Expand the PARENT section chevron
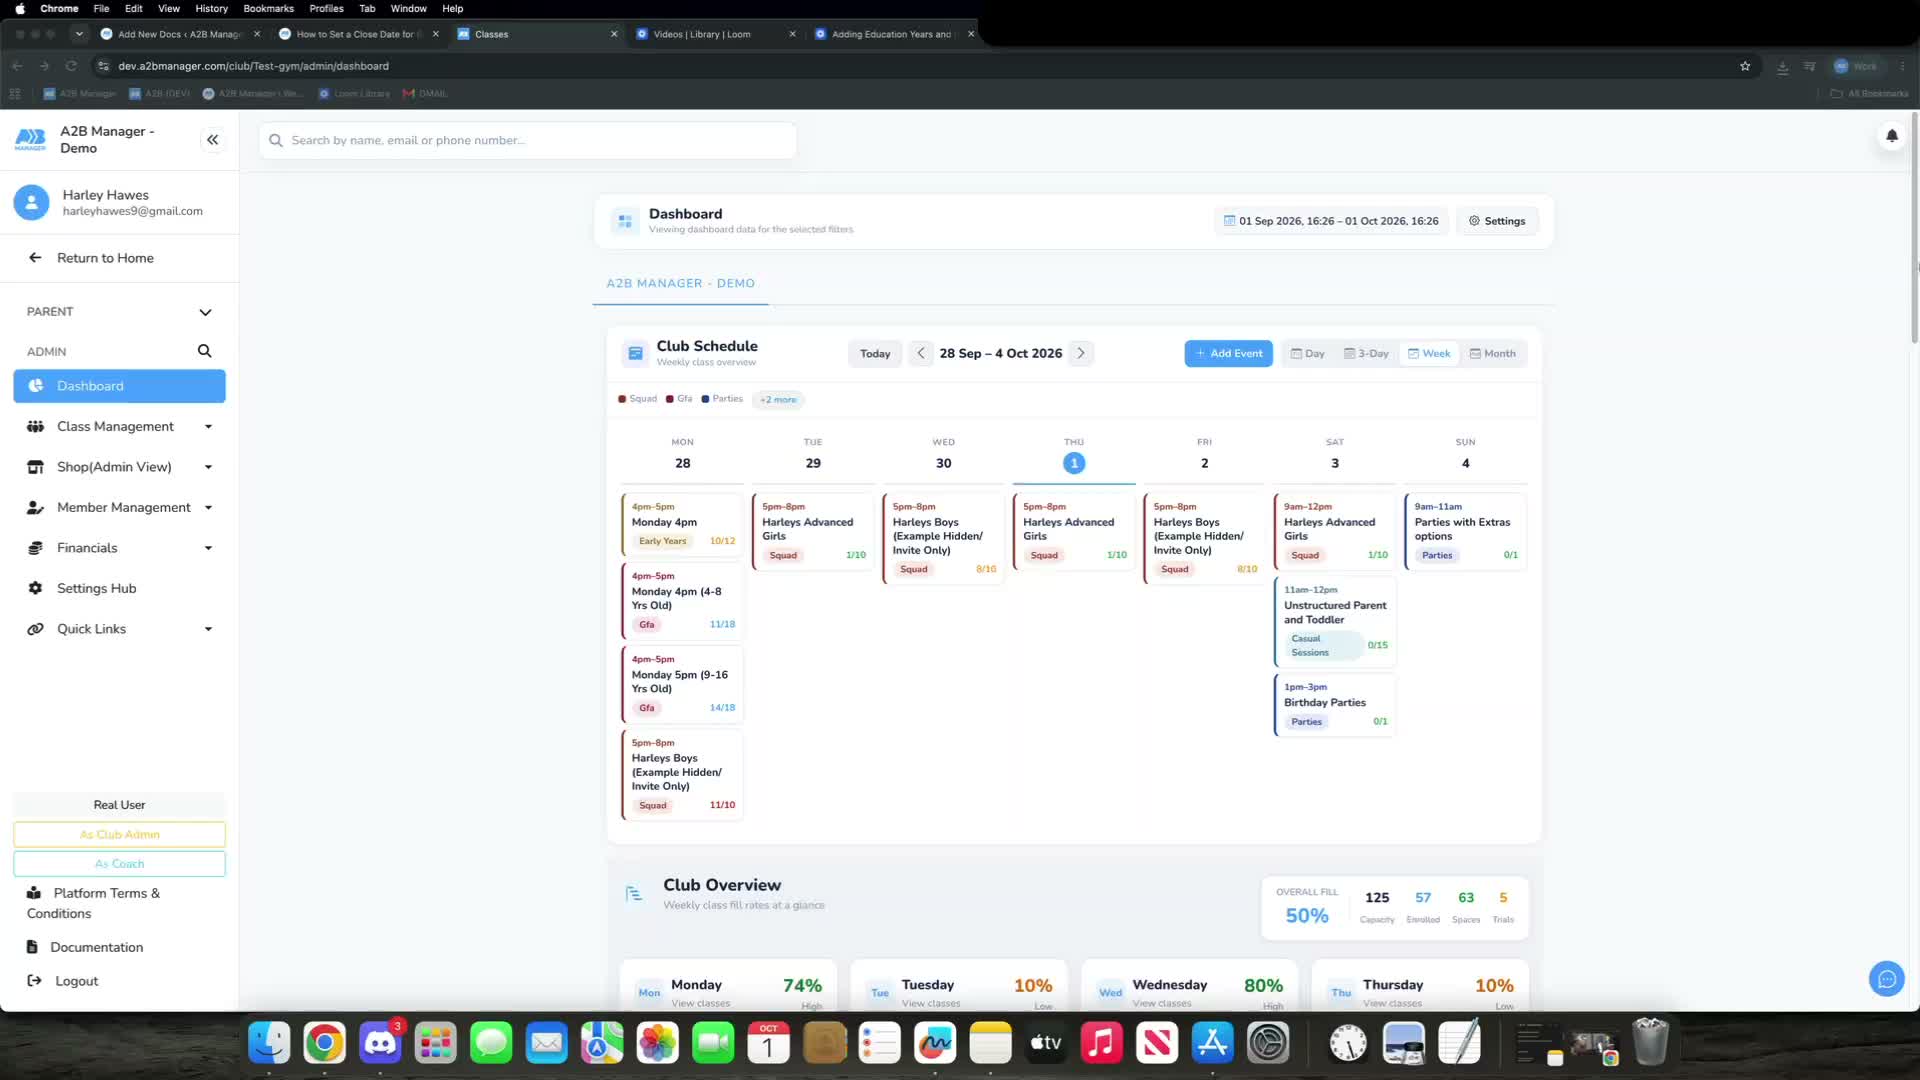The height and width of the screenshot is (1080, 1920). [205, 312]
